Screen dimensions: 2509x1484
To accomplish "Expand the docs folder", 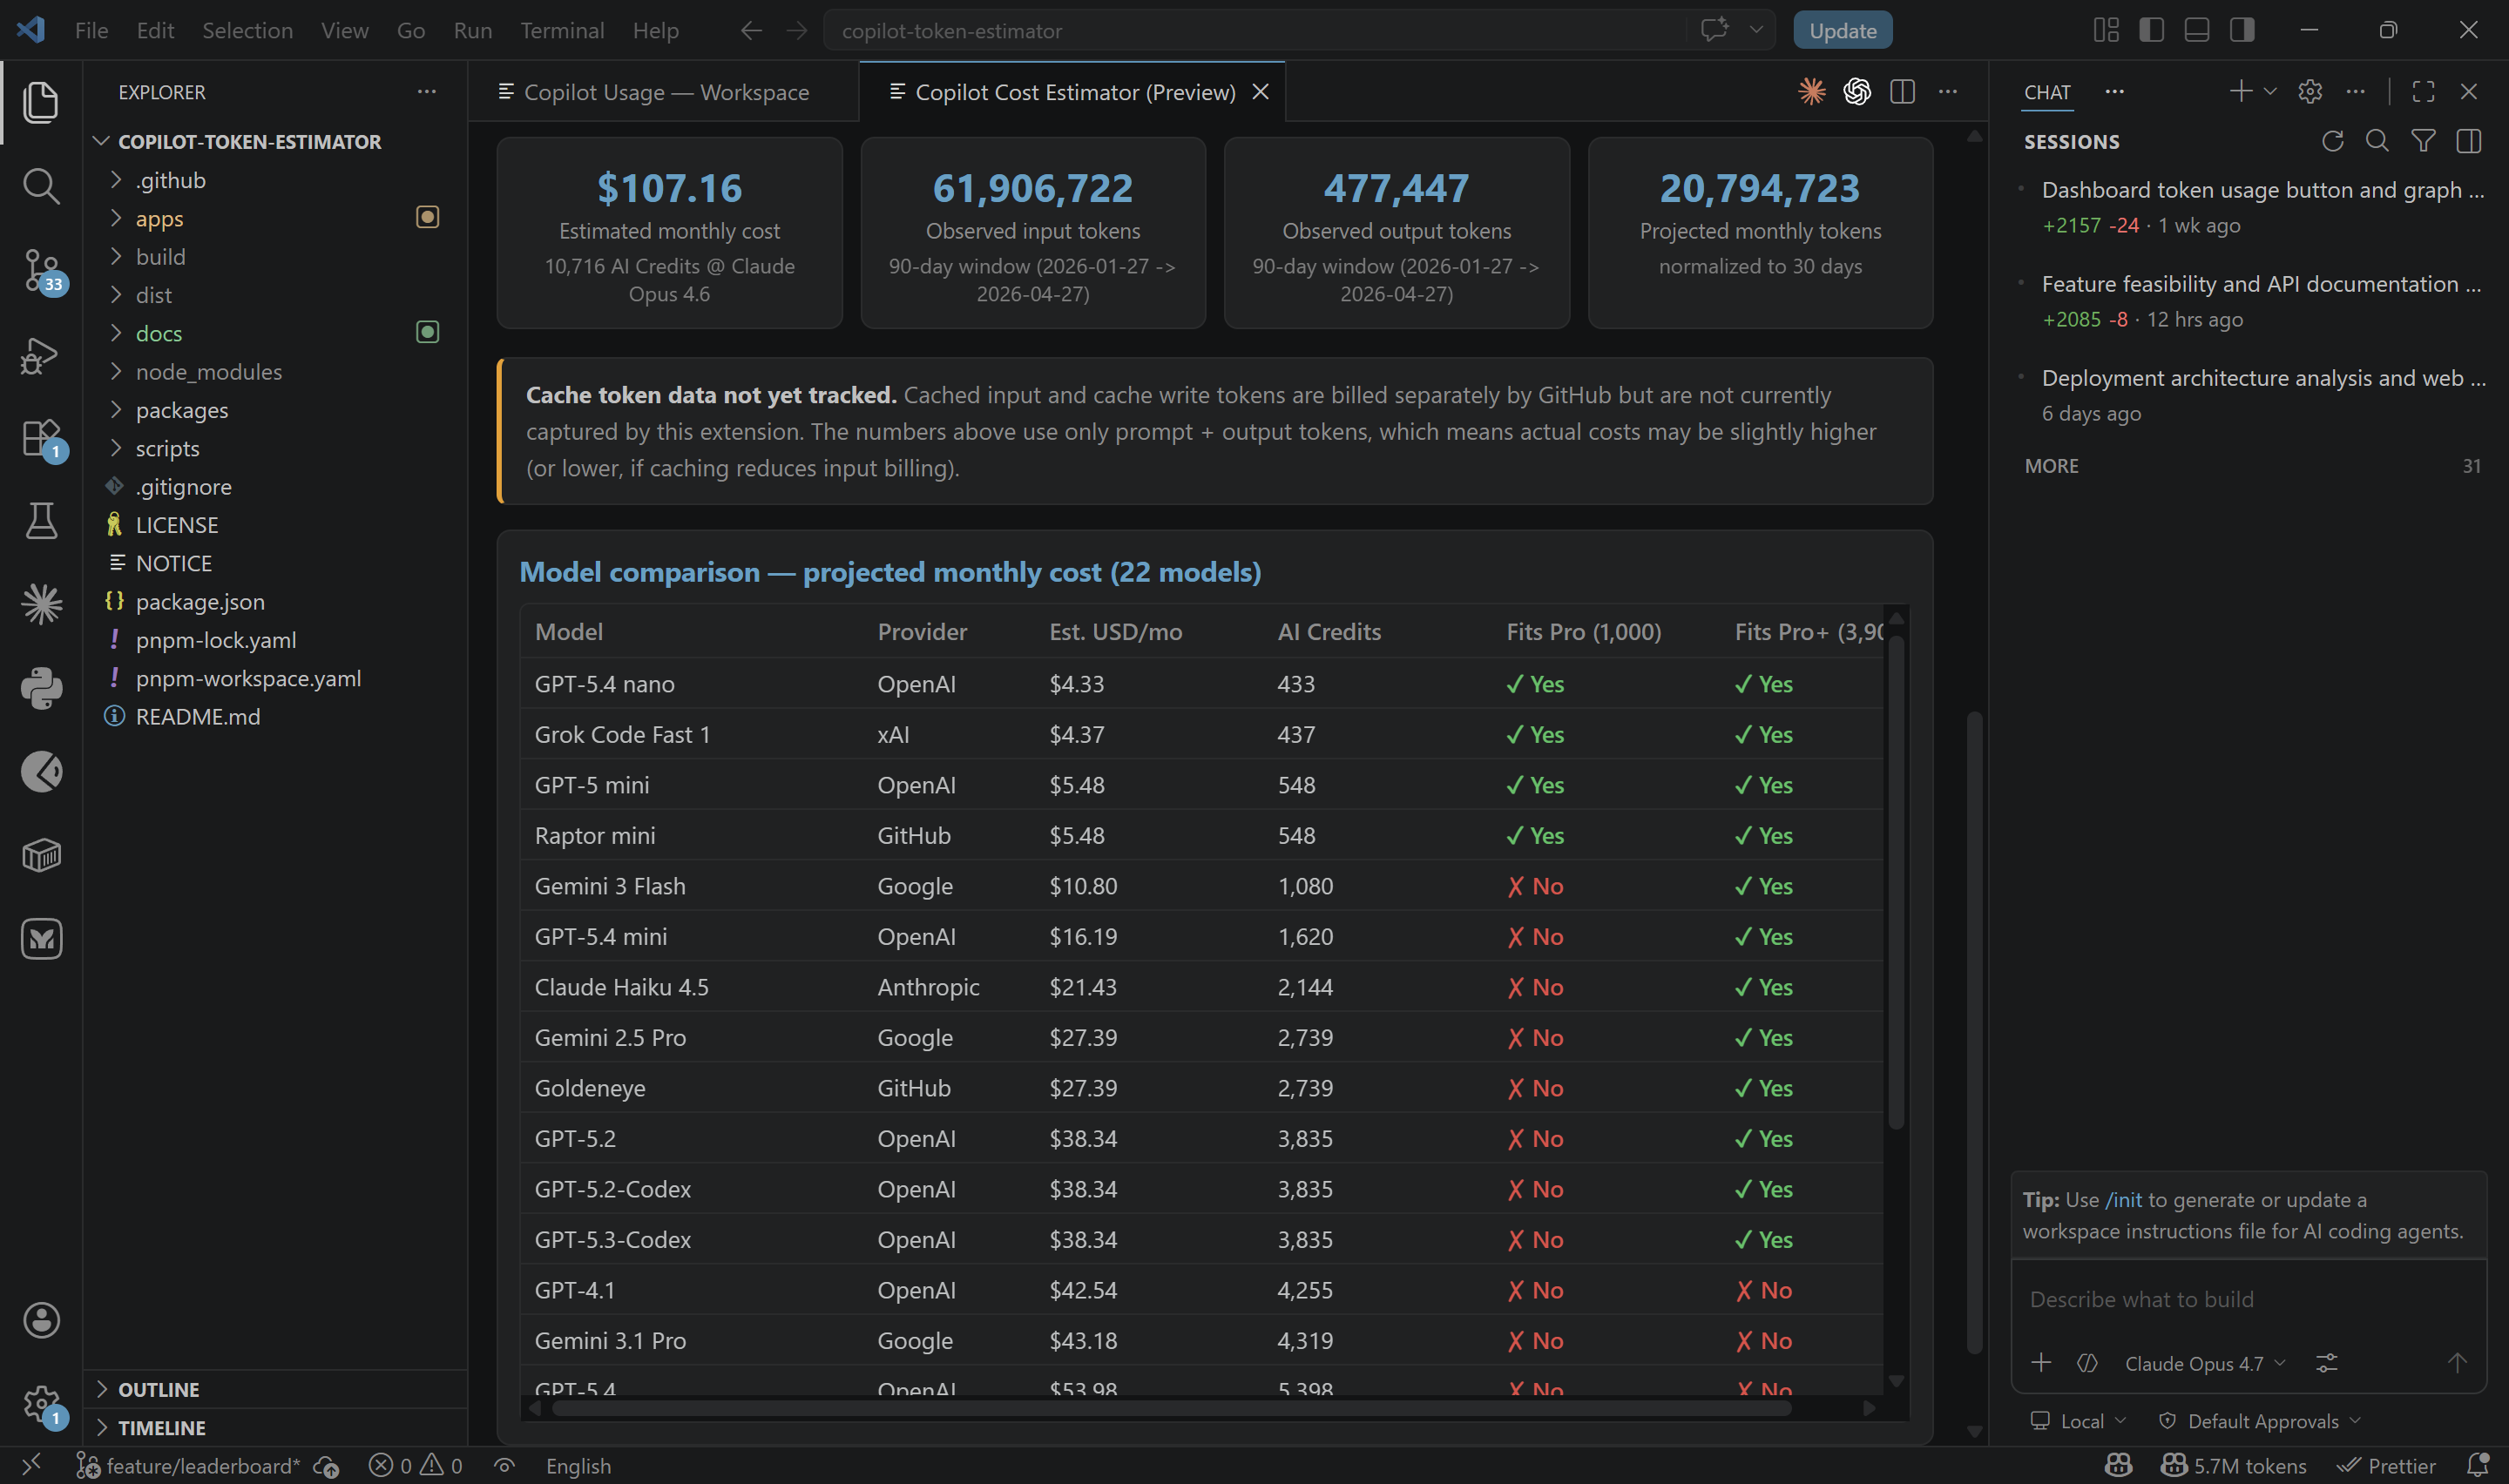I will click(116, 333).
